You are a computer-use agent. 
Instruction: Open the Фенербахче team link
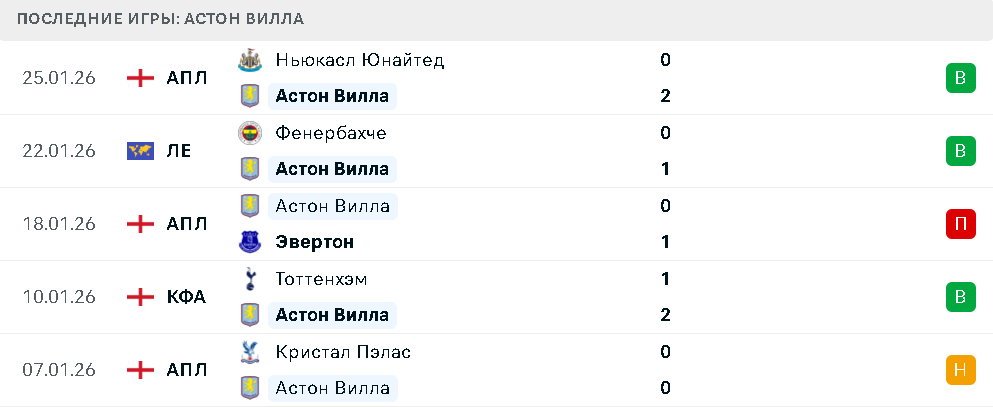(x=330, y=133)
